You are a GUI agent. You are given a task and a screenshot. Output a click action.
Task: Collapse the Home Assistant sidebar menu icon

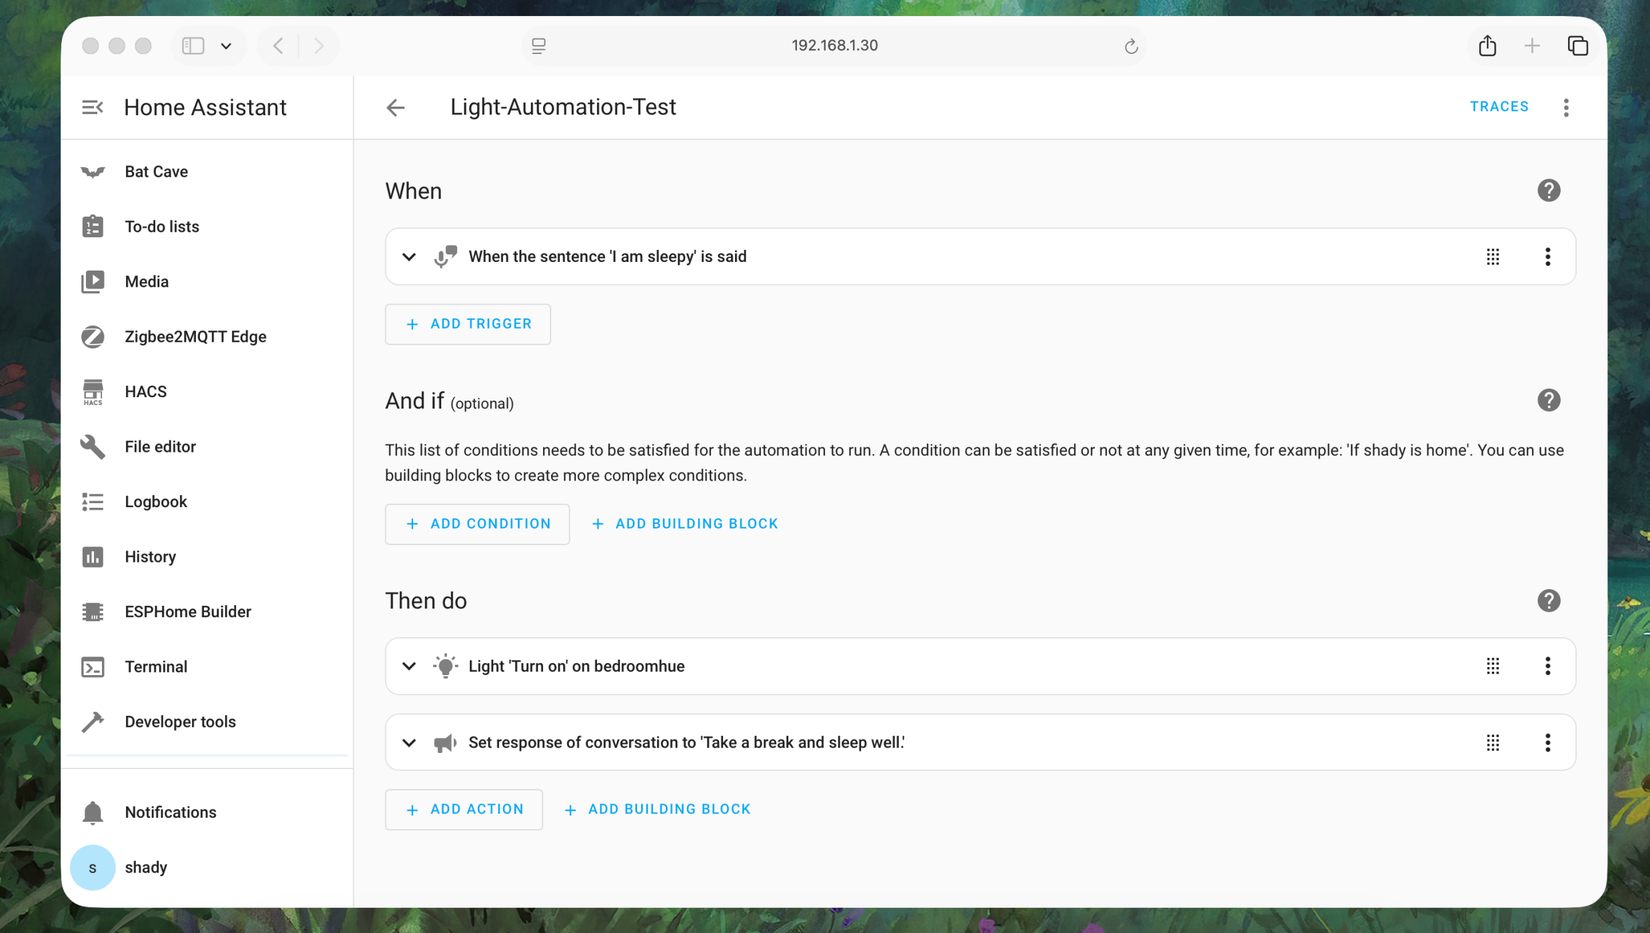pyautogui.click(x=92, y=107)
